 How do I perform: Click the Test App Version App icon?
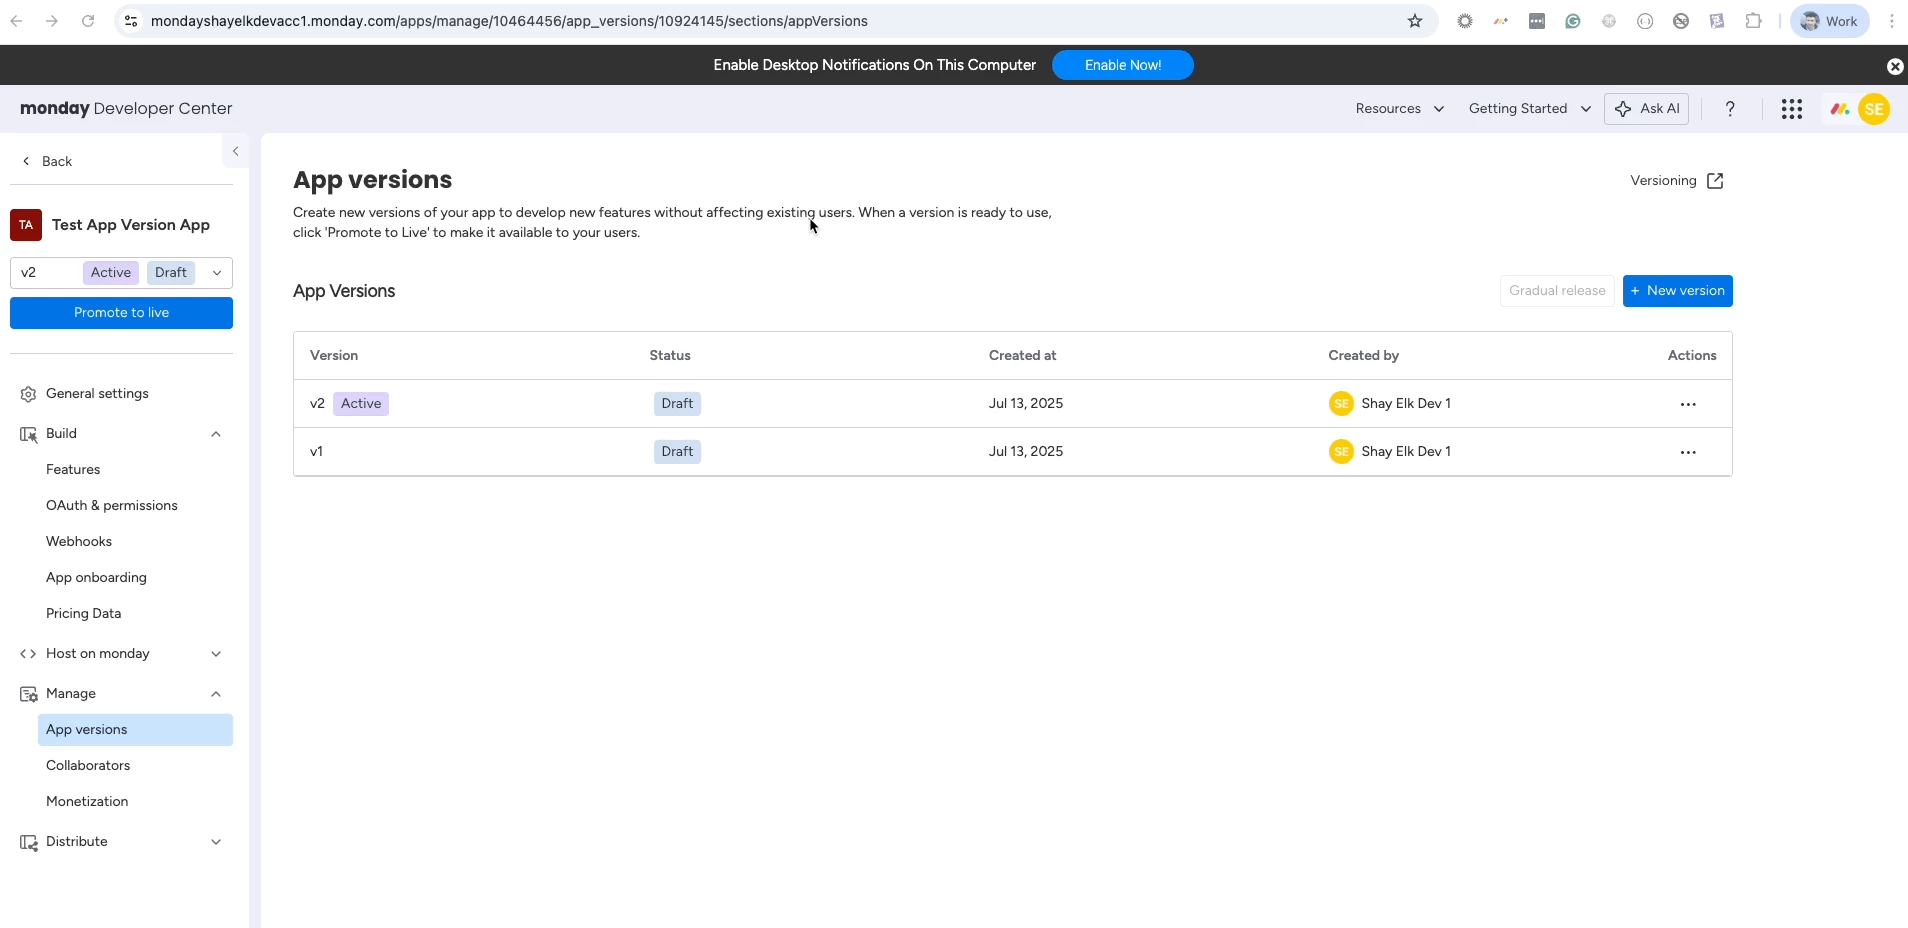click(x=26, y=225)
